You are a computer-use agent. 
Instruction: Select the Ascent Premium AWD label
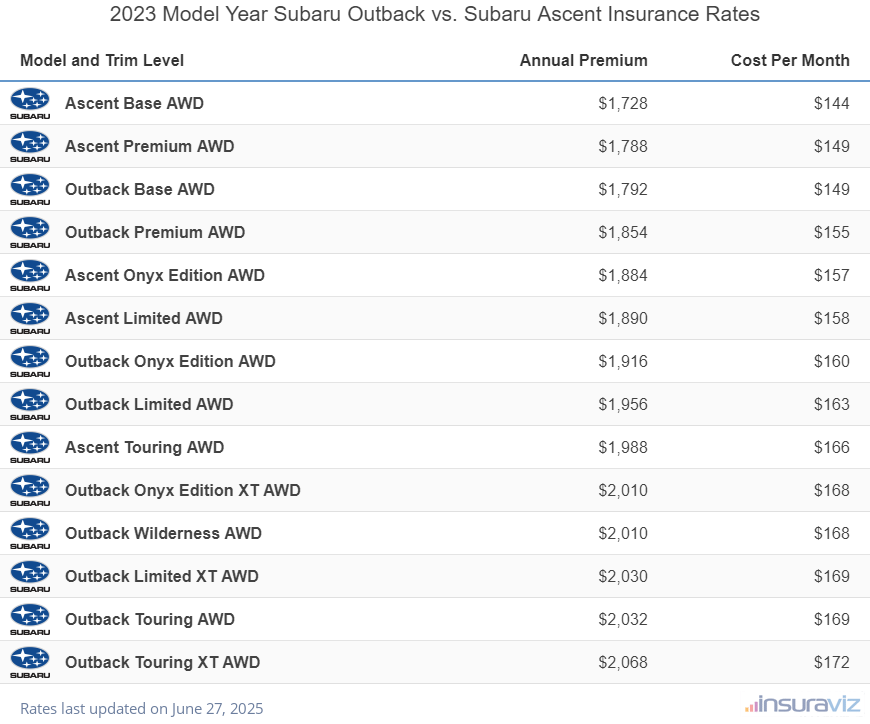click(x=150, y=146)
